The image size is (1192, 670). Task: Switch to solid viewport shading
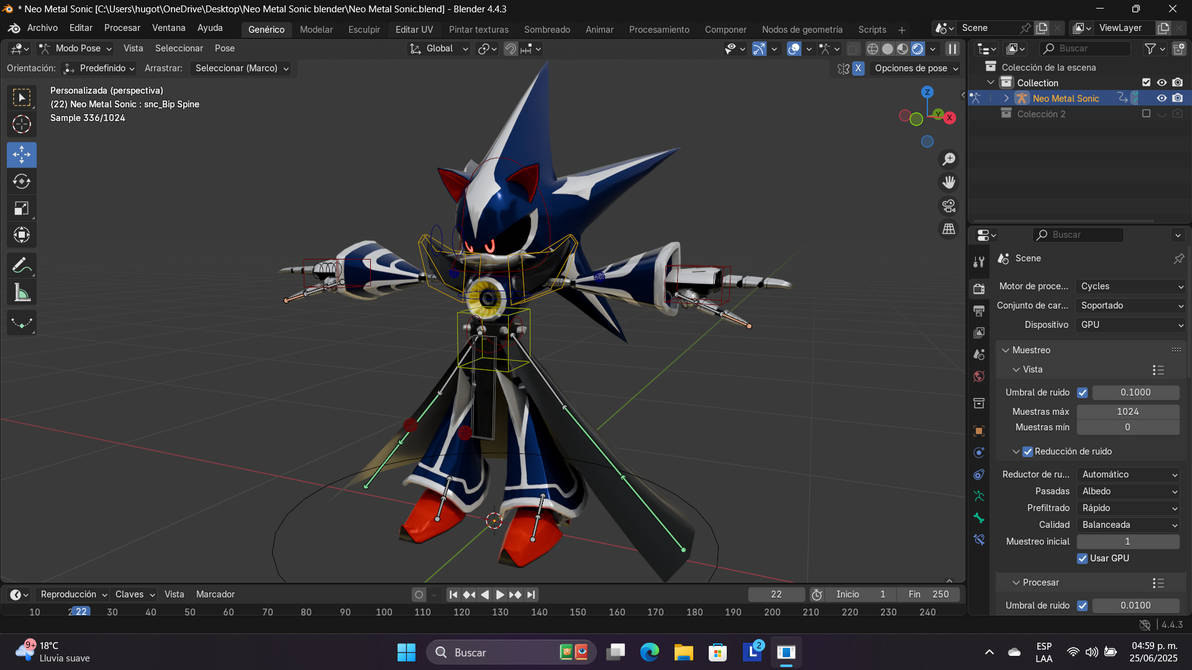887,49
